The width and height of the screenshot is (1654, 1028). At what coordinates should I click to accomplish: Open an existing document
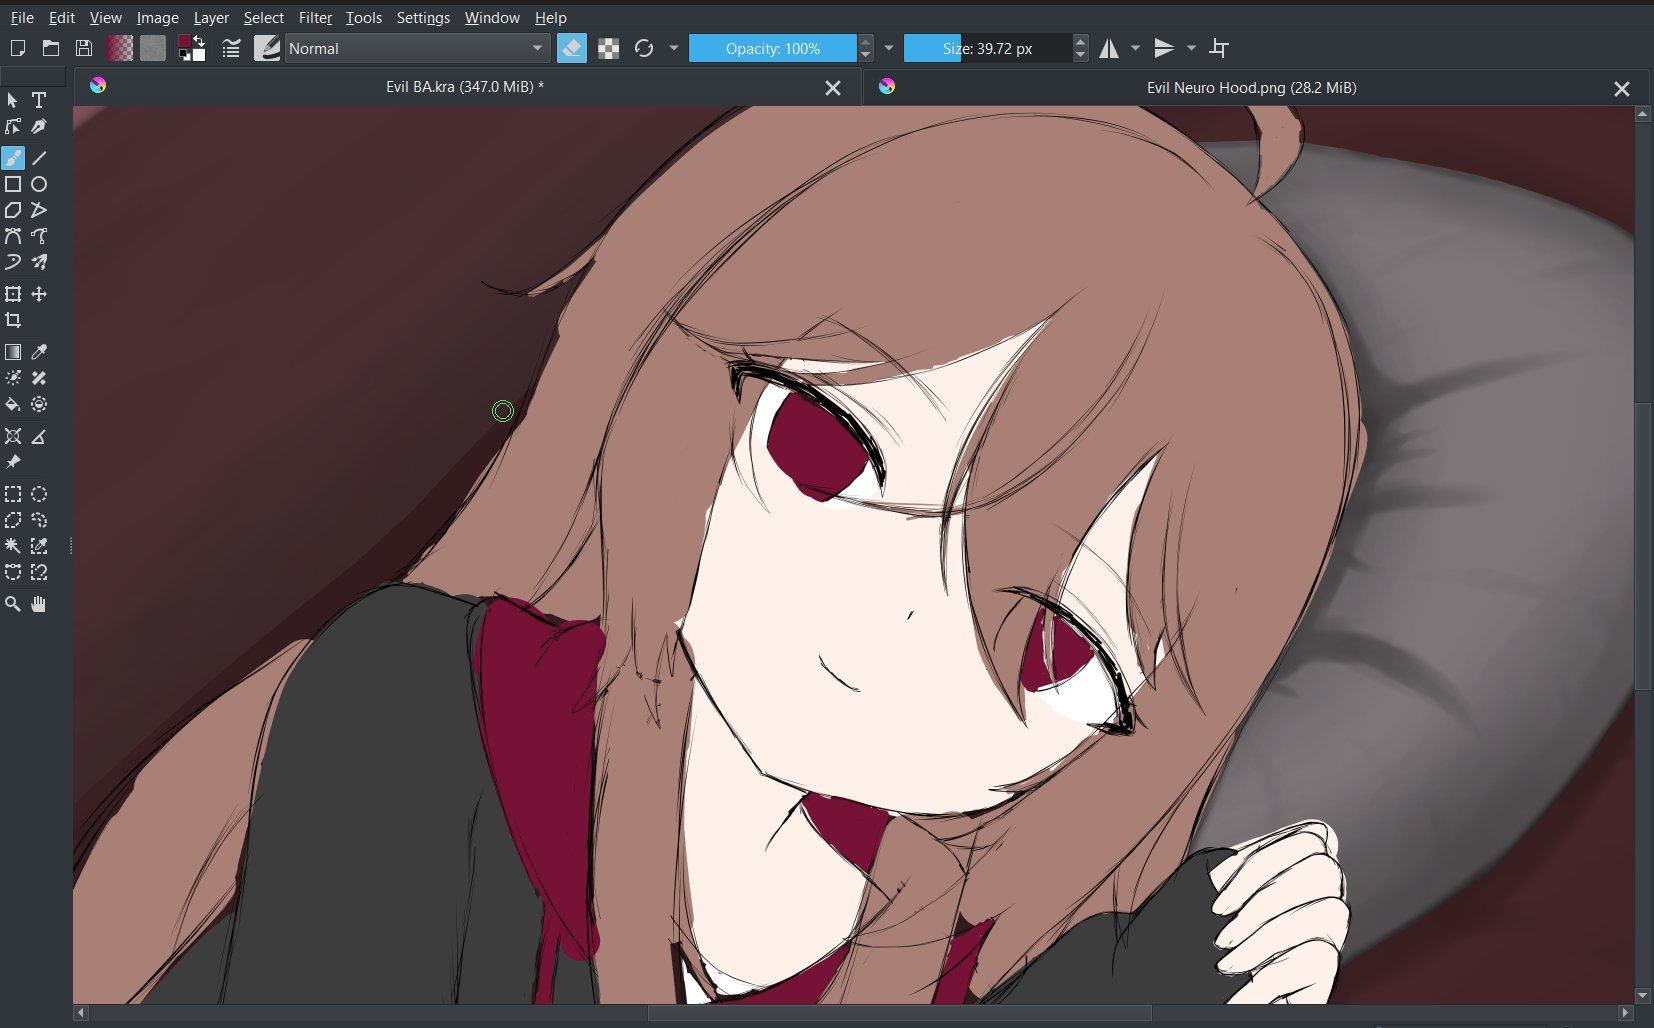point(51,48)
